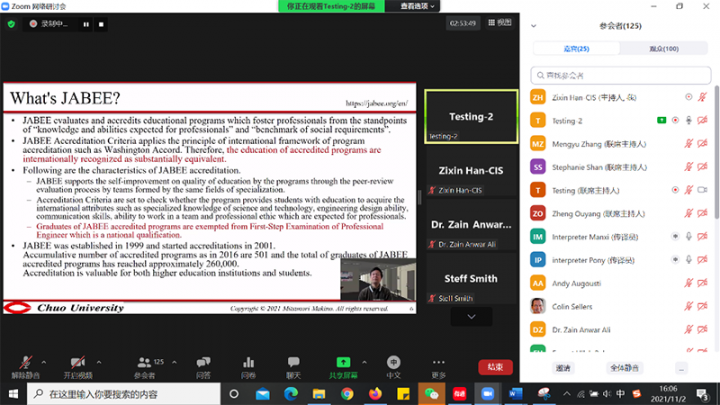Pause the recording

pyautogui.click(x=86, y=24)
